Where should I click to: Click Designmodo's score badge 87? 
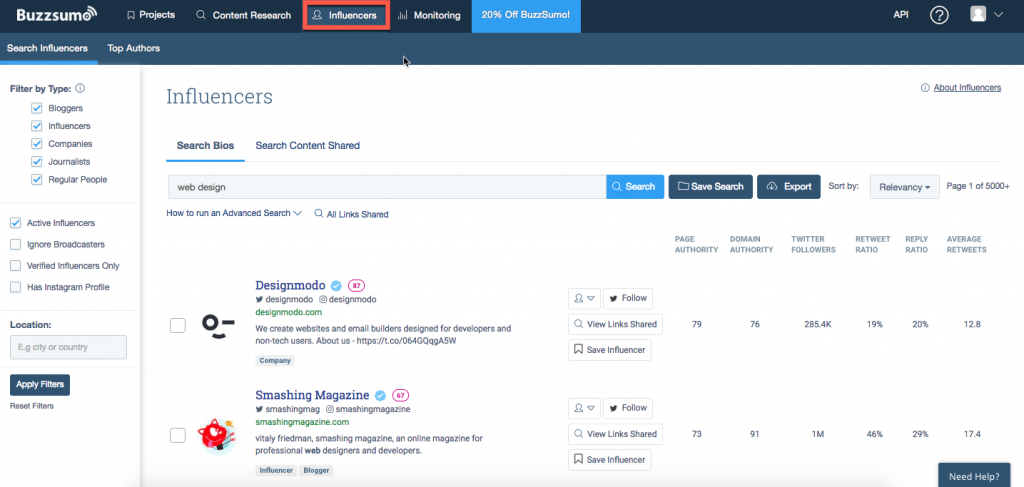356,285
